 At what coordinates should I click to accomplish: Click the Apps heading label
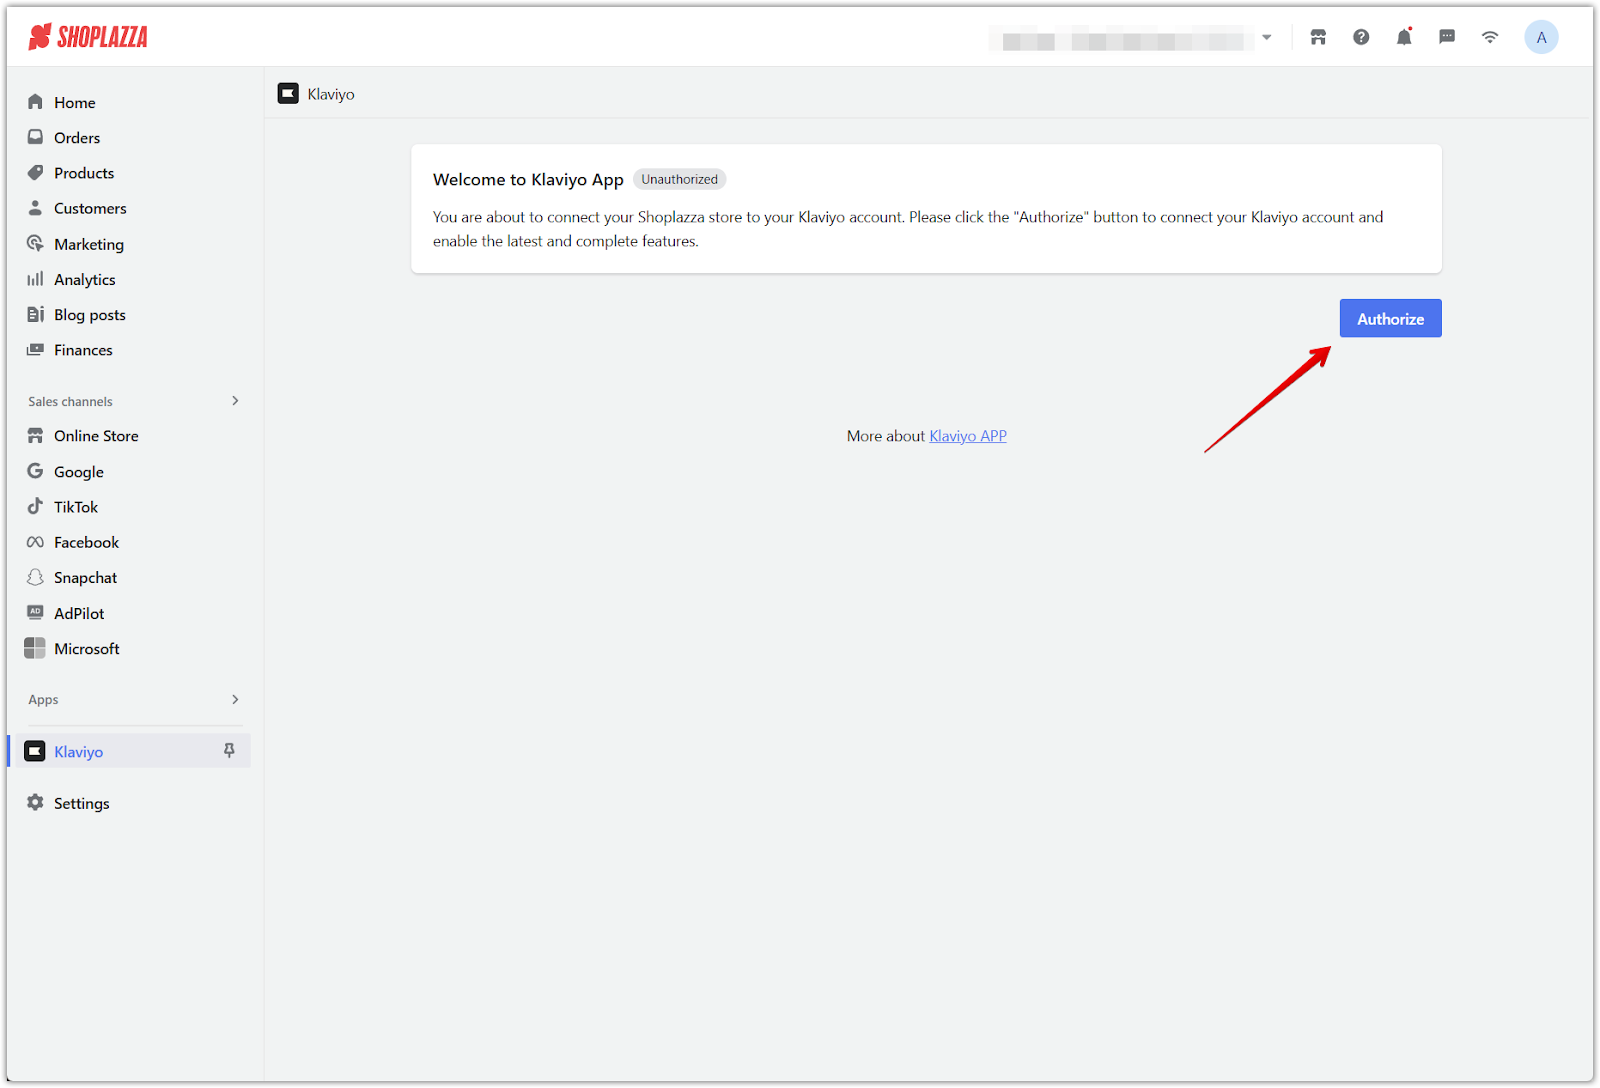pyautogui.click(x=43, y=699)
